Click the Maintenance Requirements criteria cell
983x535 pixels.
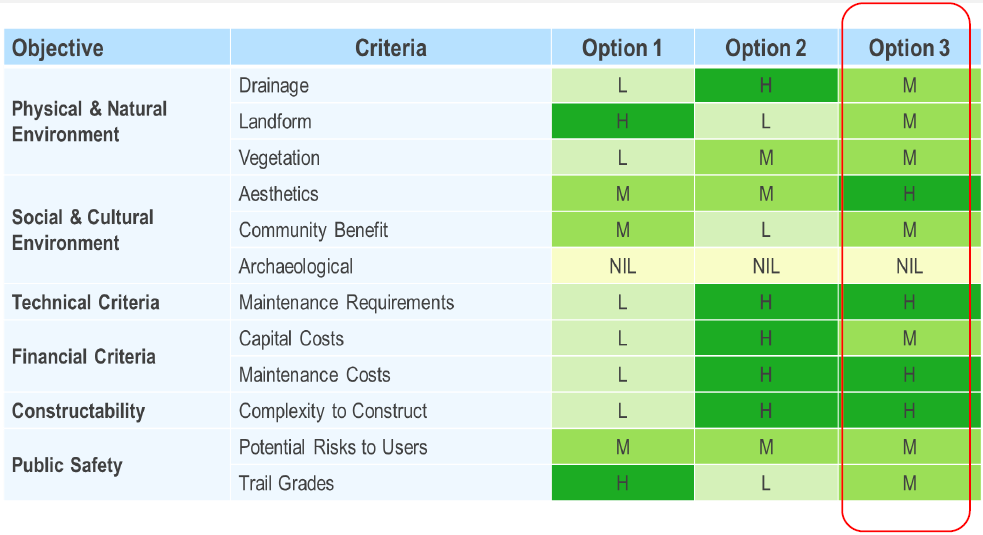(346, 303)
